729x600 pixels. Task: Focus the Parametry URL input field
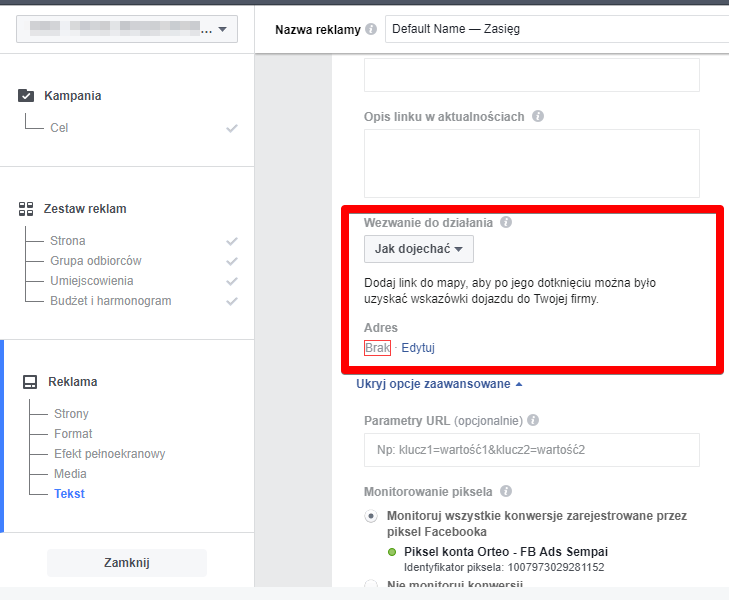coord(531,450)
